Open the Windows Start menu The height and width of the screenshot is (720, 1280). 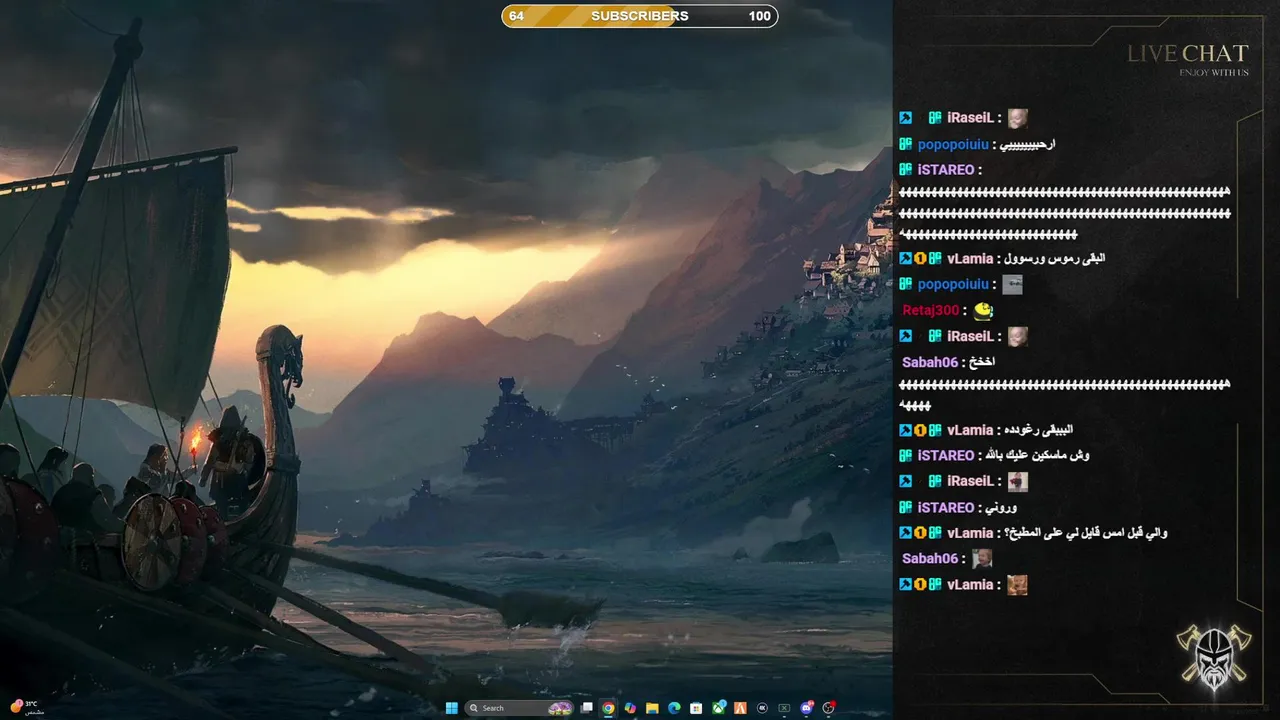coord(451,708)
